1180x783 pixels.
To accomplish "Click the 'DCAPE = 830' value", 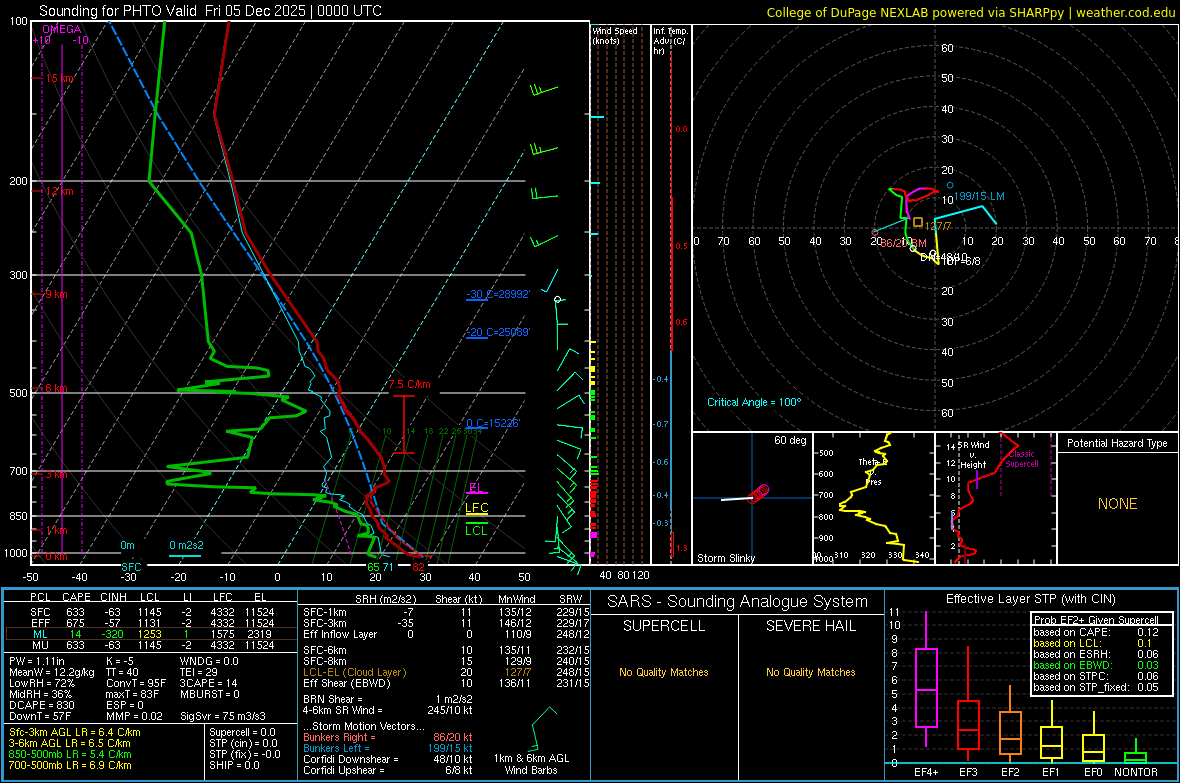I will [41, 705].
